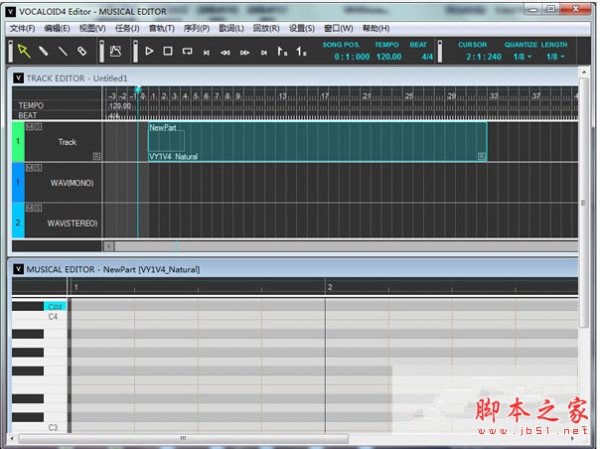The image size is (600, 449).
Task: Open the QUANTIZE 1/8 dropdown
Action: [x=522, y=57]
